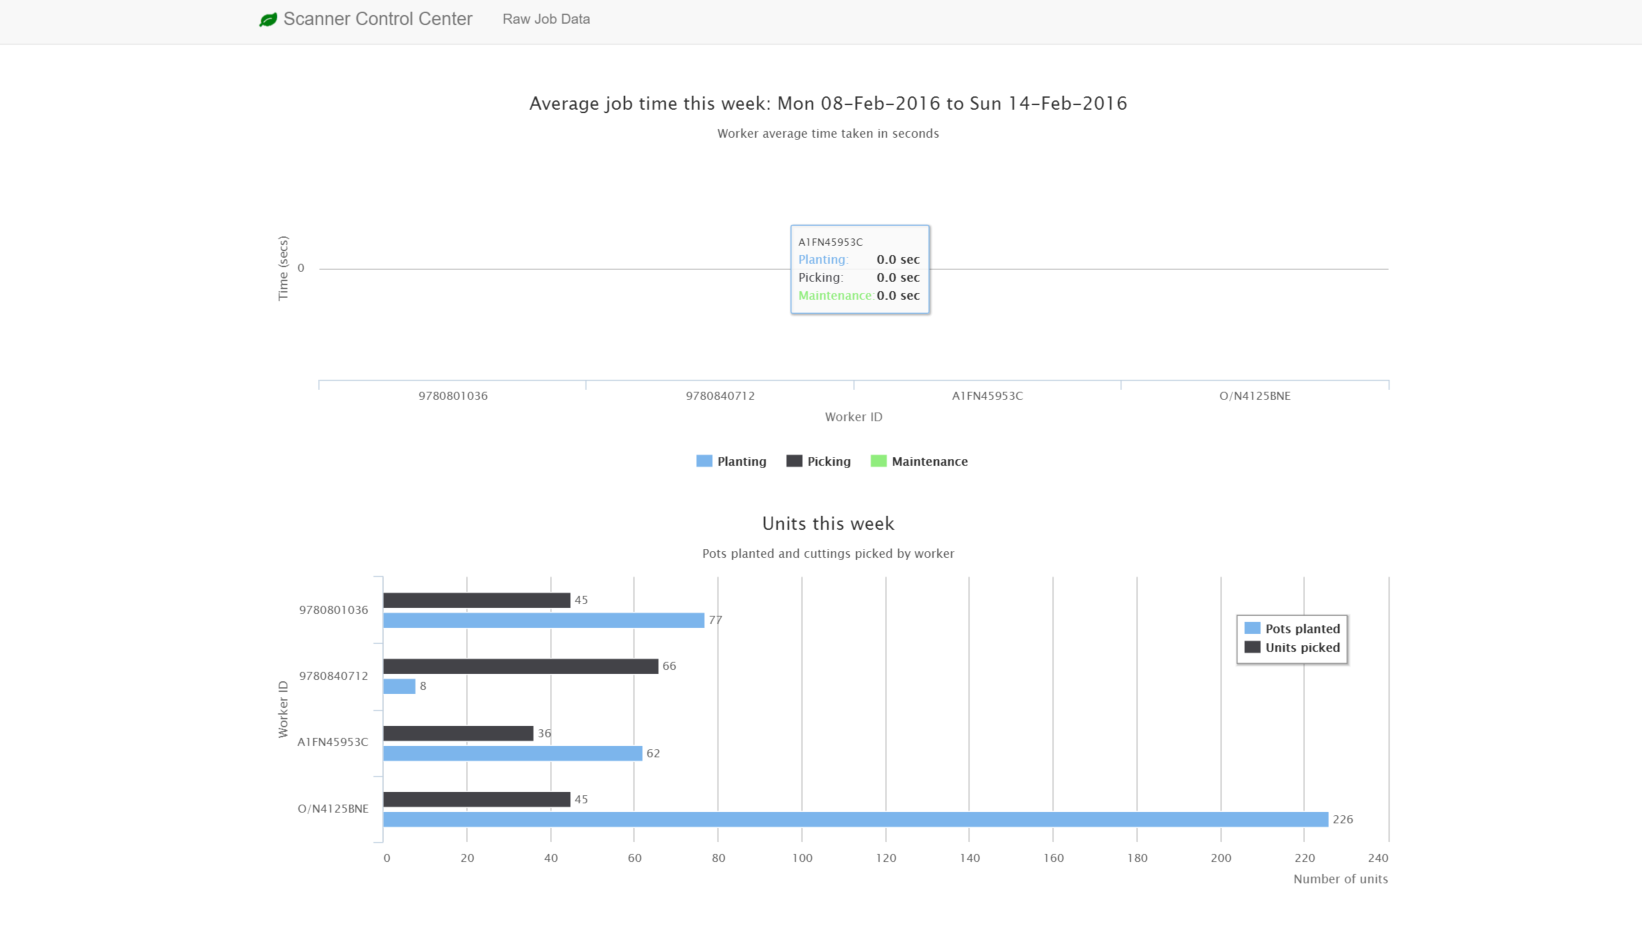The height and width of the screenshot is (928, 1642).
Task: Click the 226 pots planted bar
Action: click(855, 819)
